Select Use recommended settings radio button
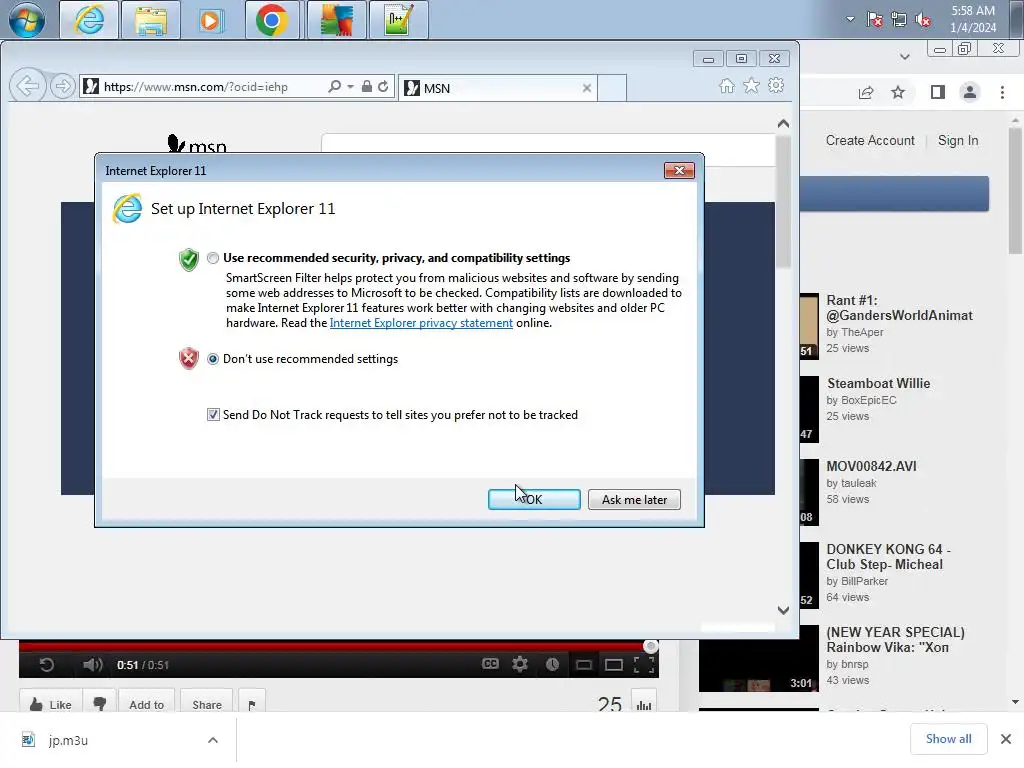This screenshot has height=768, width=1024. pyautogui.click(x=213, y=258)
